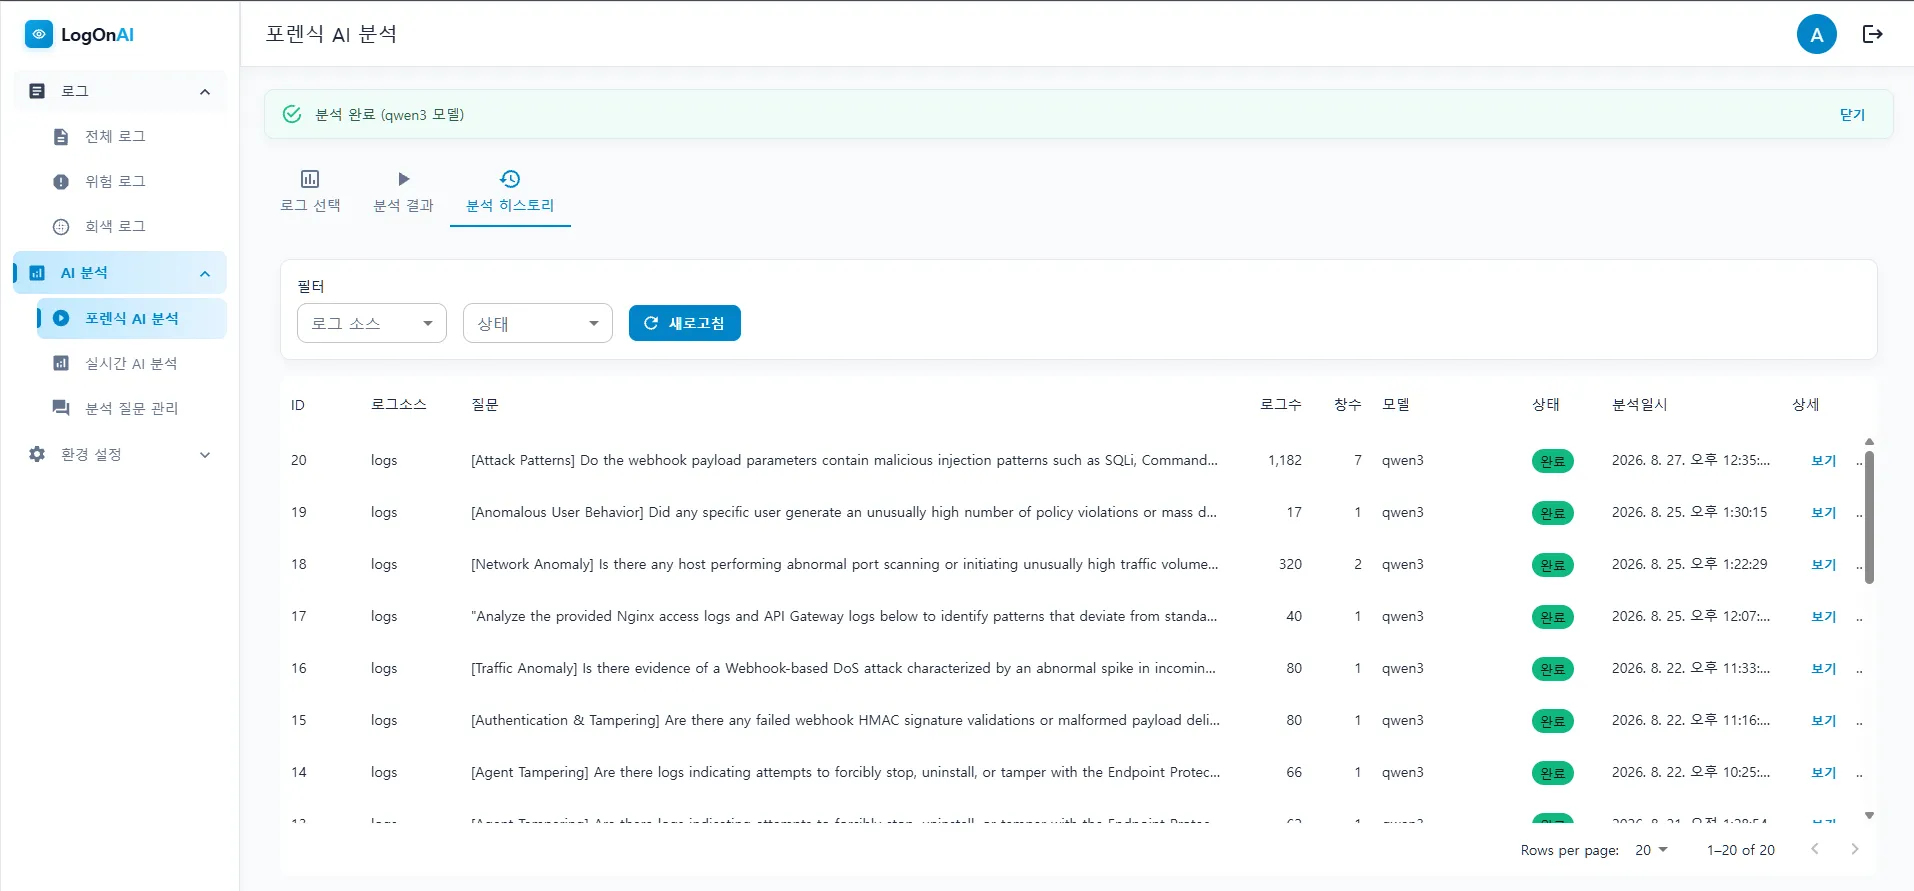
Task: Click log count 1,182 cell
Action: point(1285,460)
